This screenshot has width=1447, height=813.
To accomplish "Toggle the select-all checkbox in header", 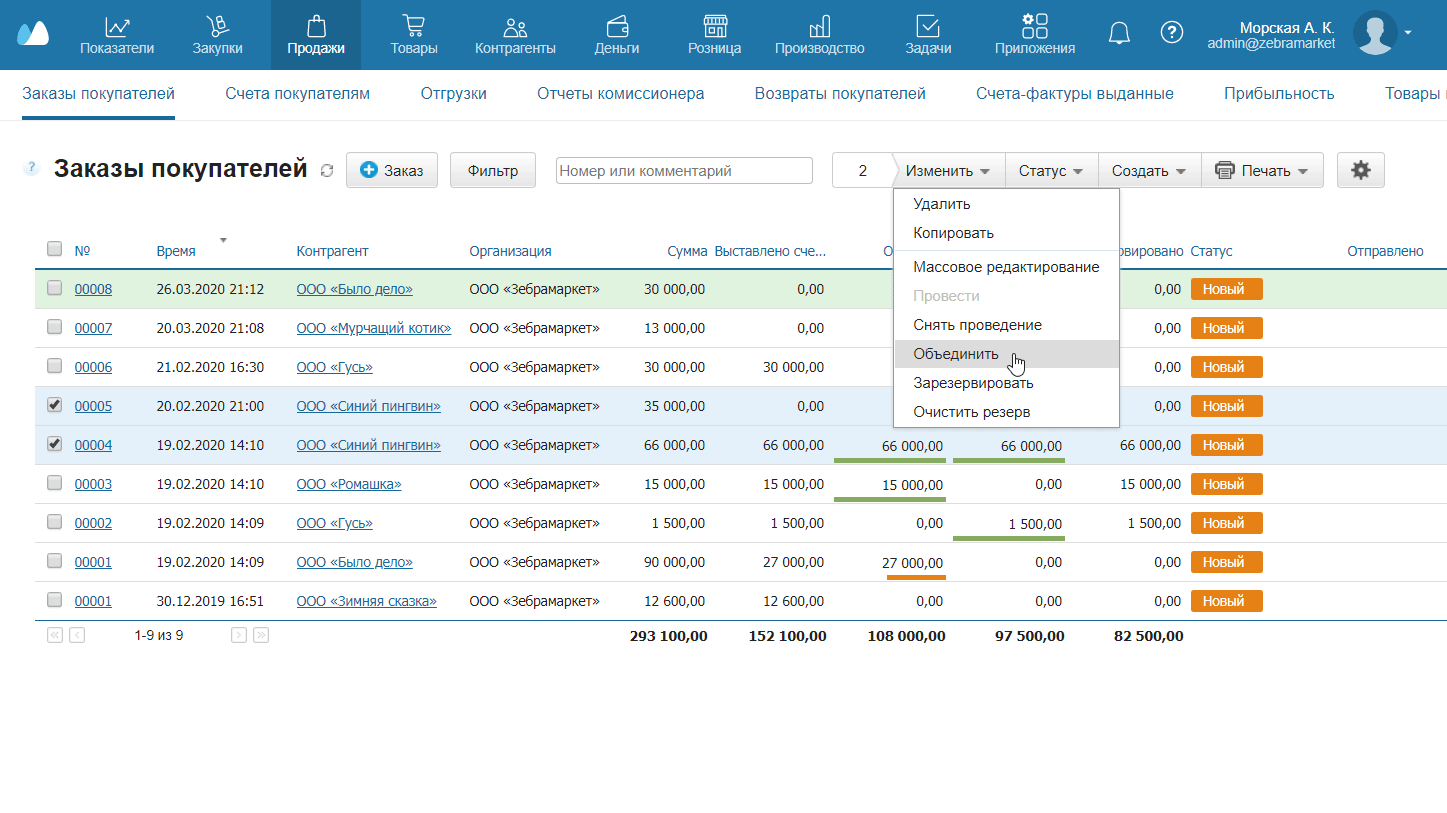I will point(55,249).
